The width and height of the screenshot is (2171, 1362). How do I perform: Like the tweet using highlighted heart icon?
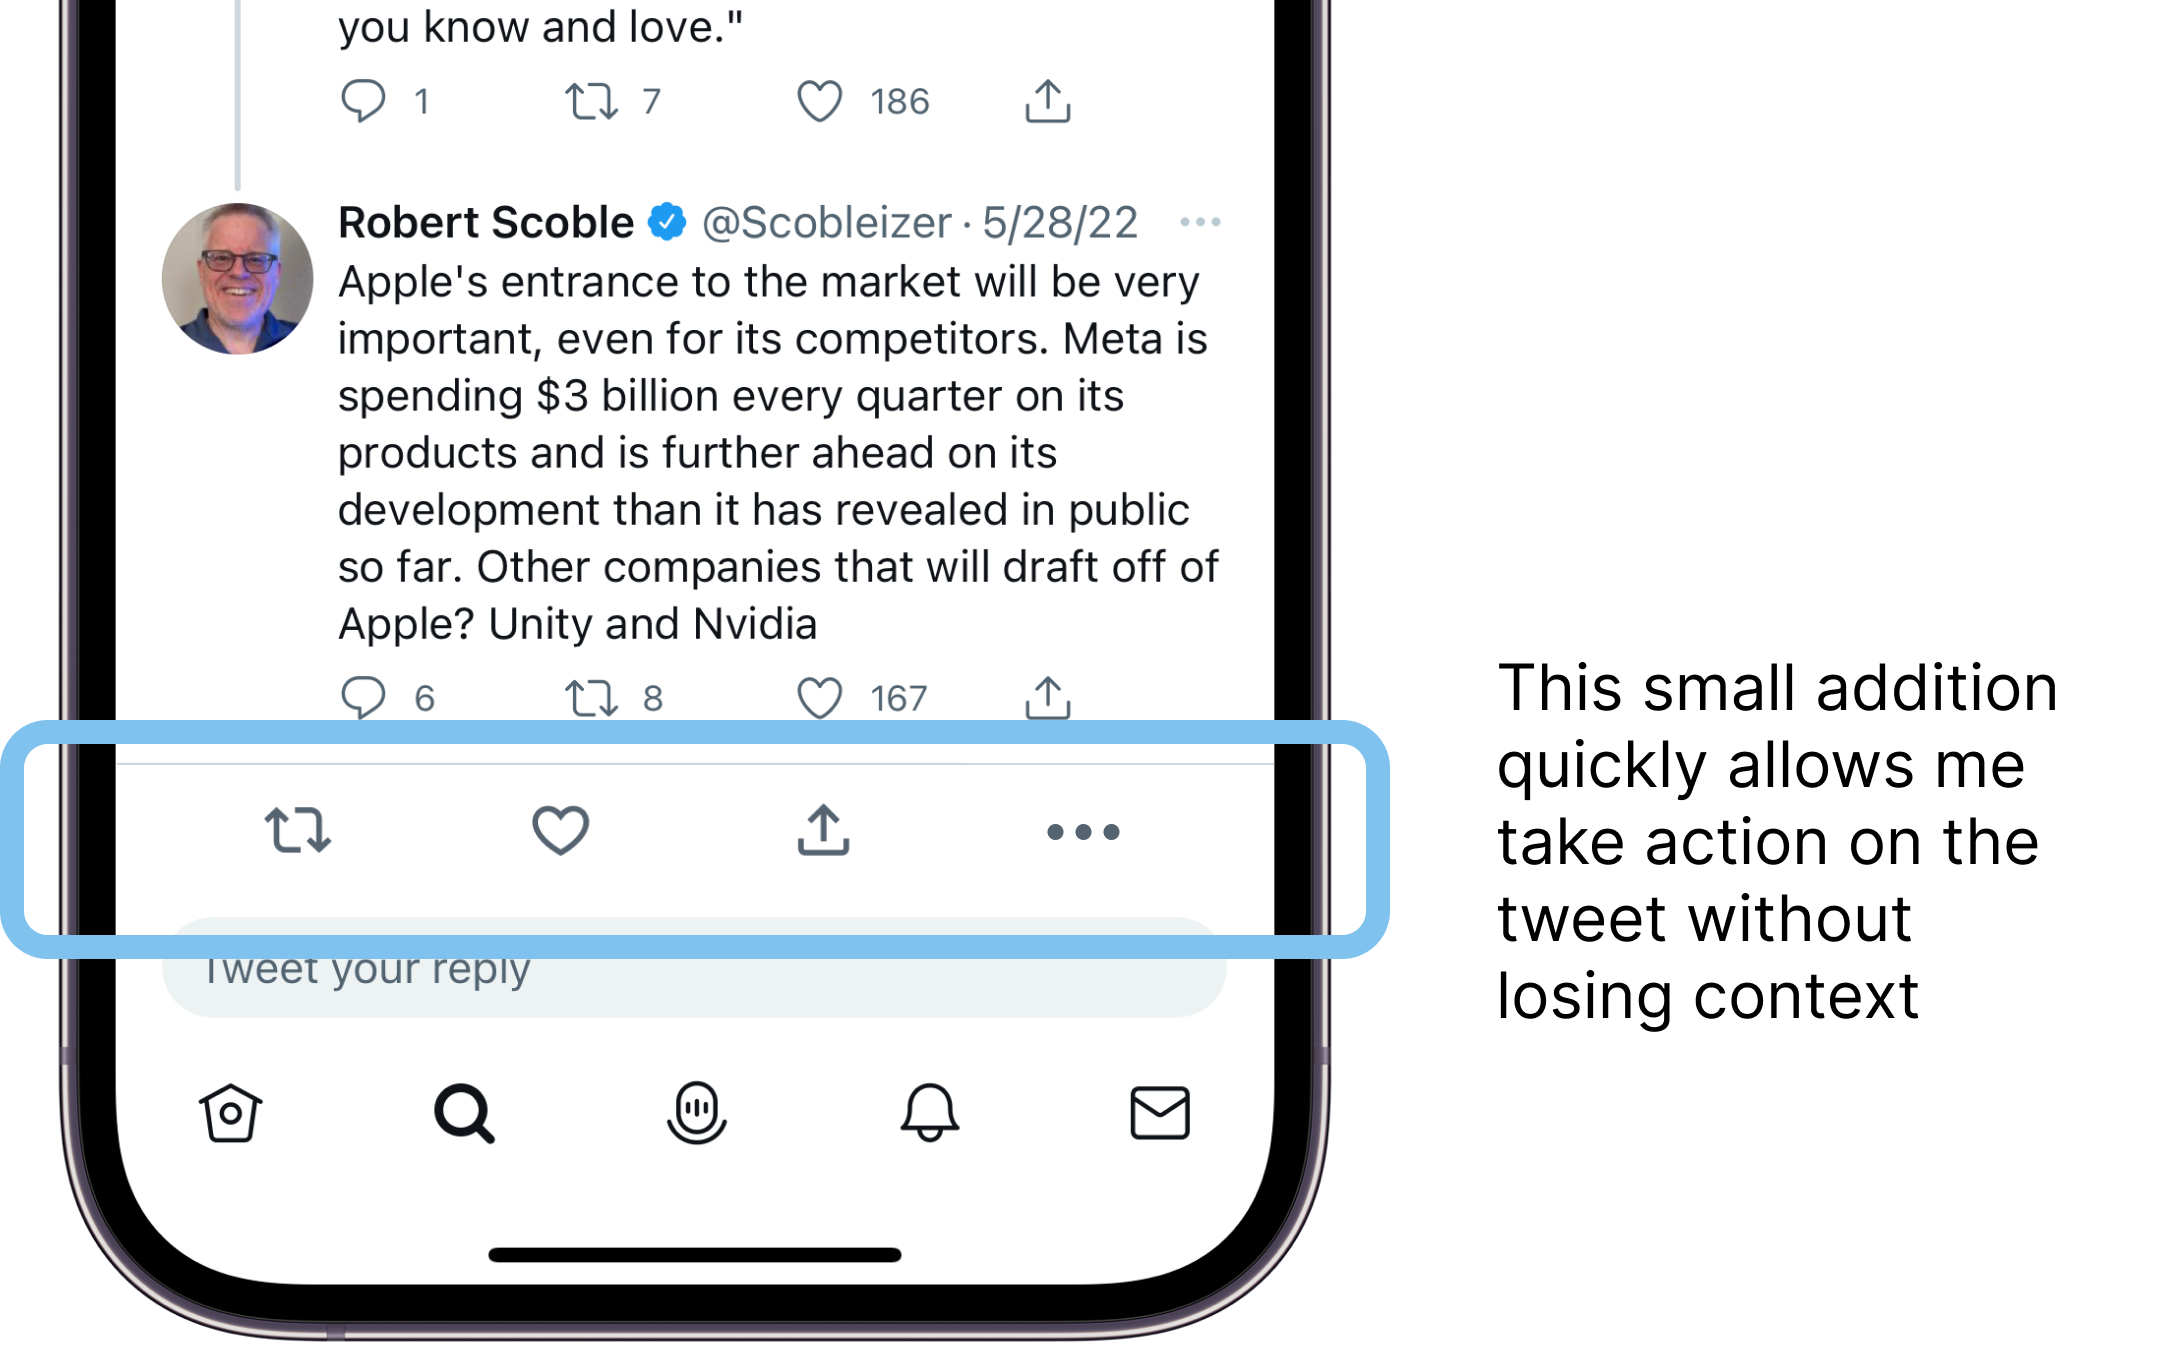point(560,830)
